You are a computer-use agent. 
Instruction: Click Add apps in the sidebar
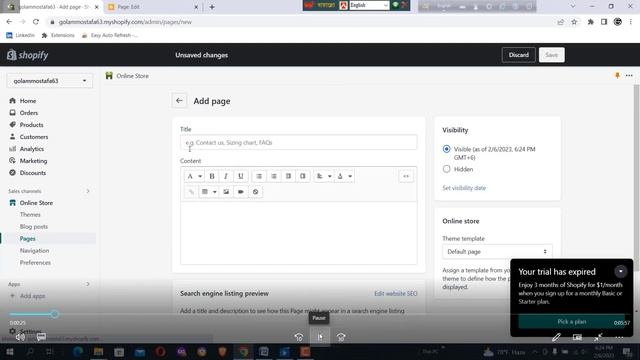[32, 296]
